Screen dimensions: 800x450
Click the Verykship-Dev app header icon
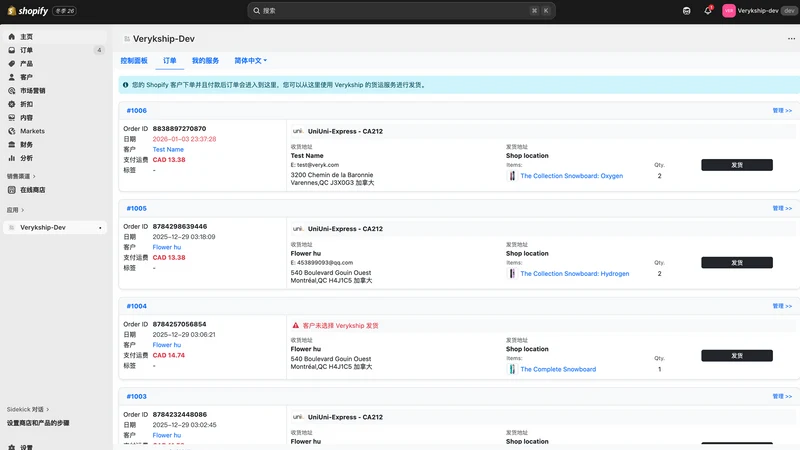[127, 39]
